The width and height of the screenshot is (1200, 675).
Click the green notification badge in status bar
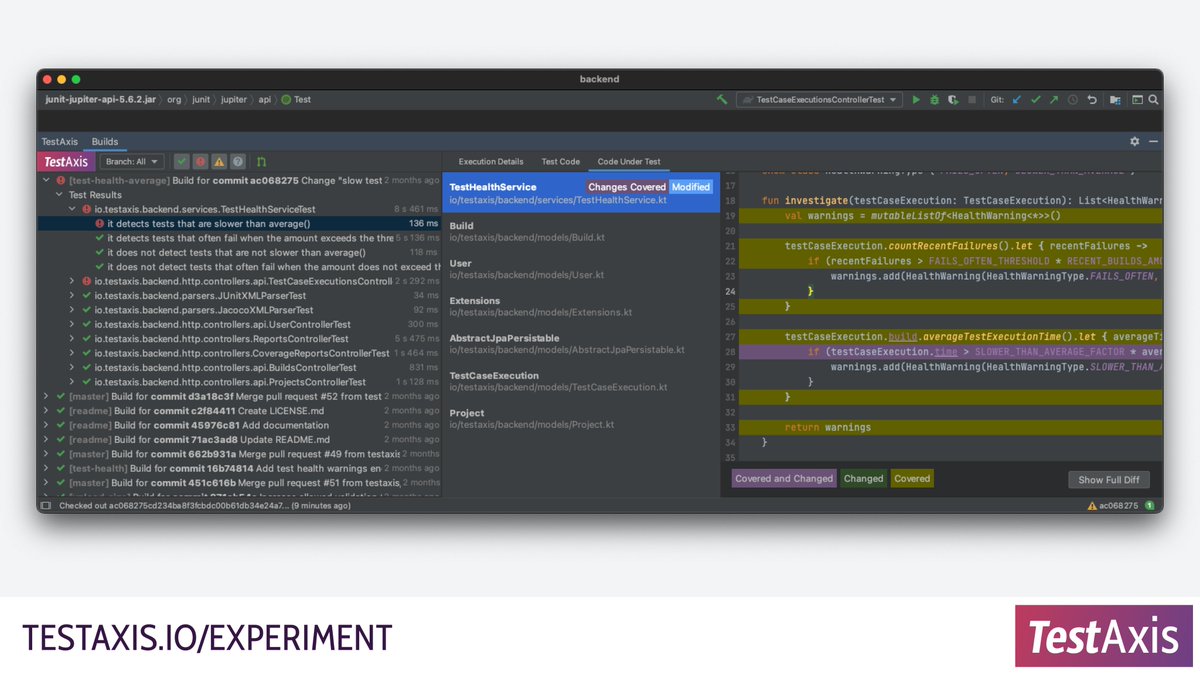[1150, 506]
